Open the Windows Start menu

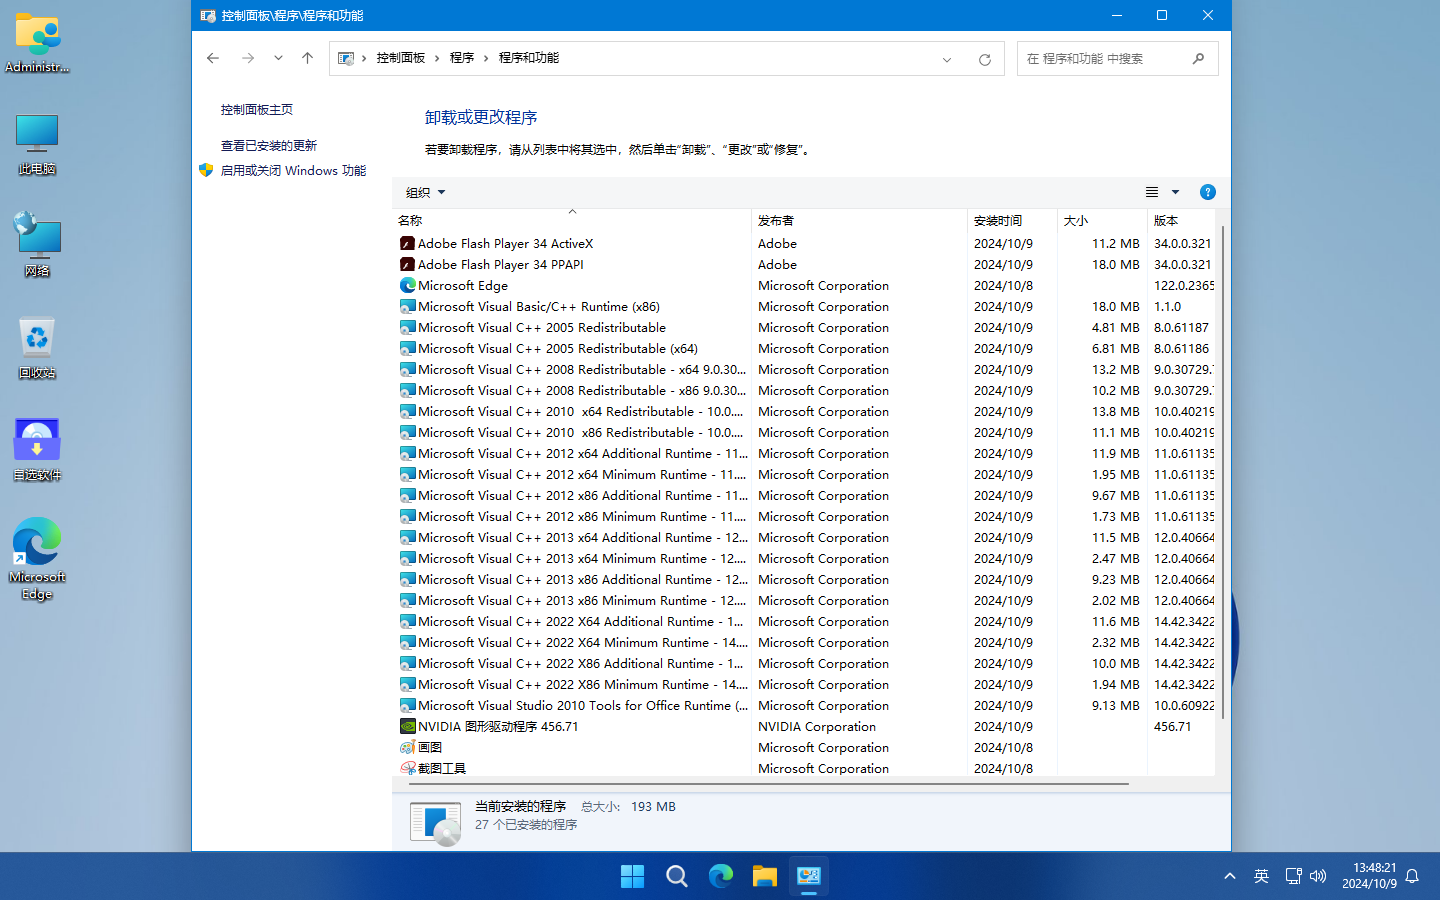(632, 876)
